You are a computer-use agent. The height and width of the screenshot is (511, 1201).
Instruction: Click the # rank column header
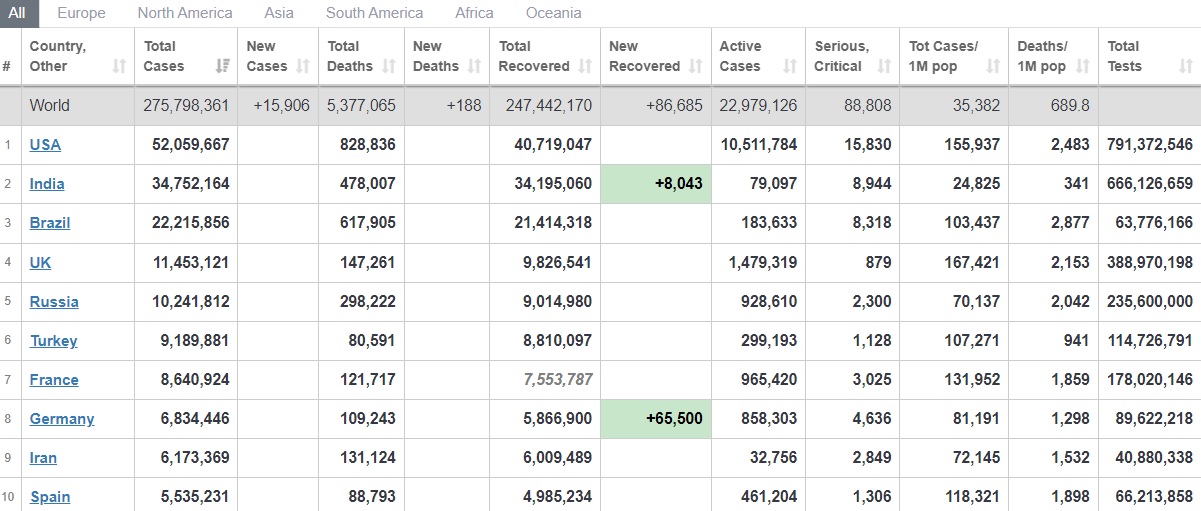point(7,67)
